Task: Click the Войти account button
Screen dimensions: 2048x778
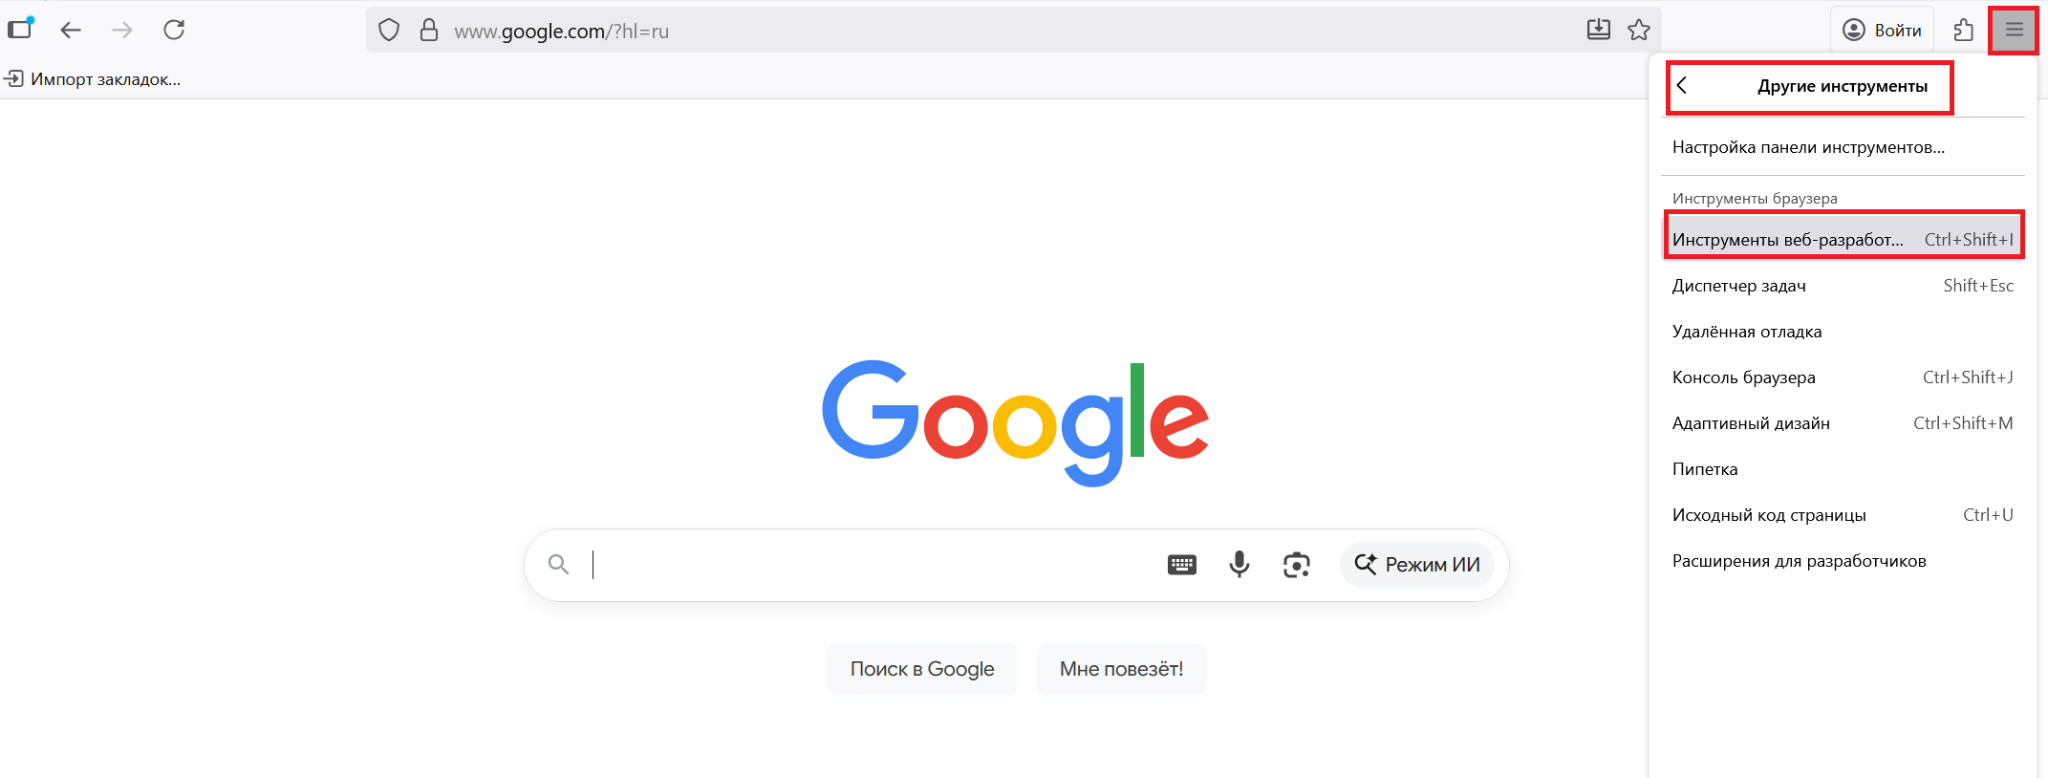Action: (x=1882, y=30)
